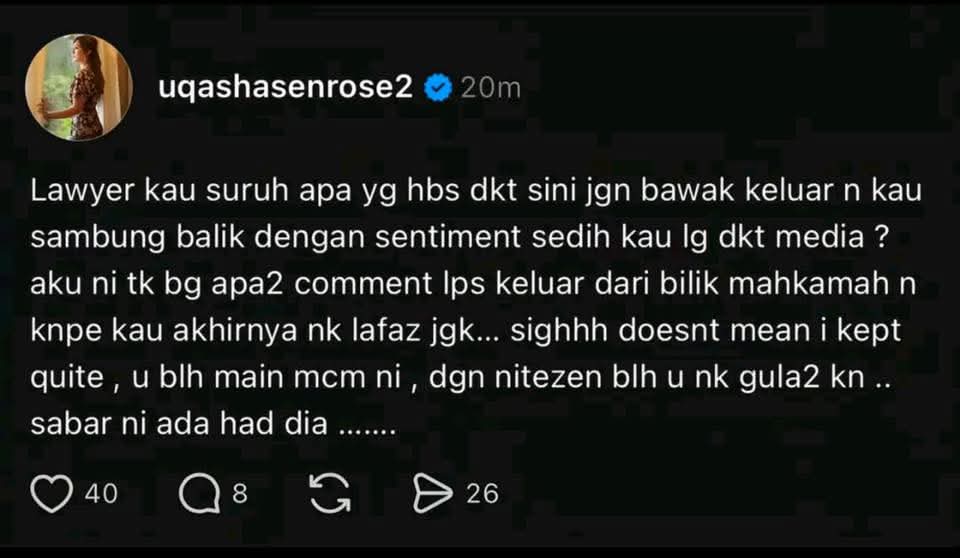Like the post with the heart icon
Screen dimensions: 960x558
point(51,494)
